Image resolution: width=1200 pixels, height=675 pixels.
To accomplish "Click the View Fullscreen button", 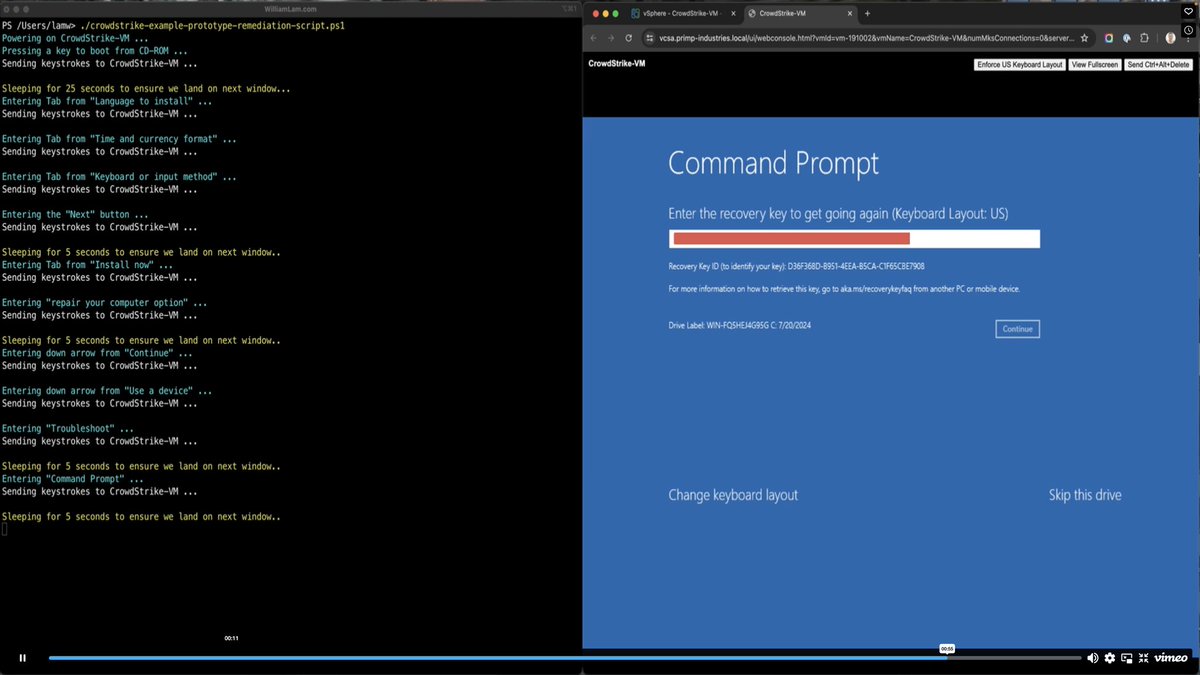I will (x=1094, y=64).
